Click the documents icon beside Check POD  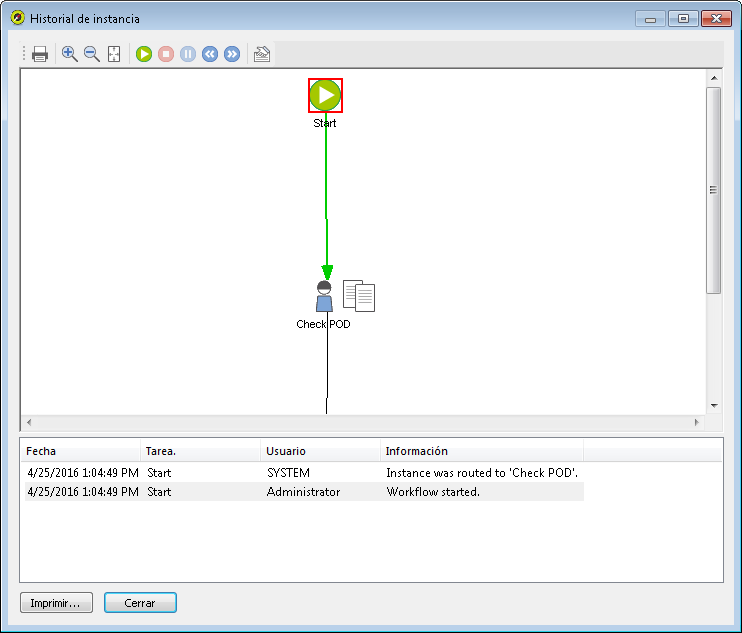pos(359,296)
